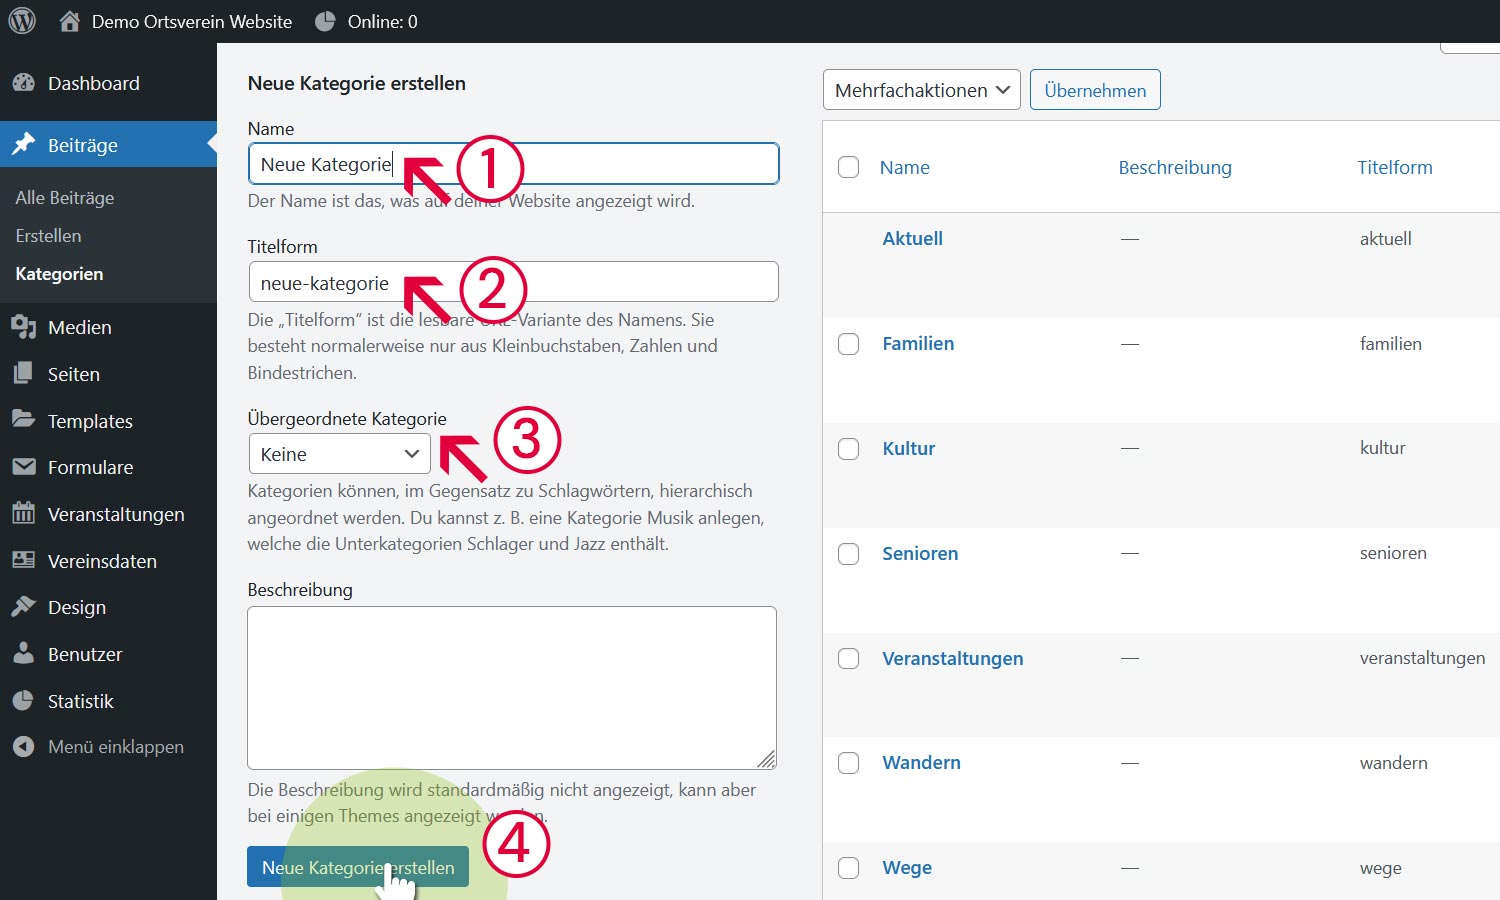Click the Seiten pages icon

click(24, 374)
